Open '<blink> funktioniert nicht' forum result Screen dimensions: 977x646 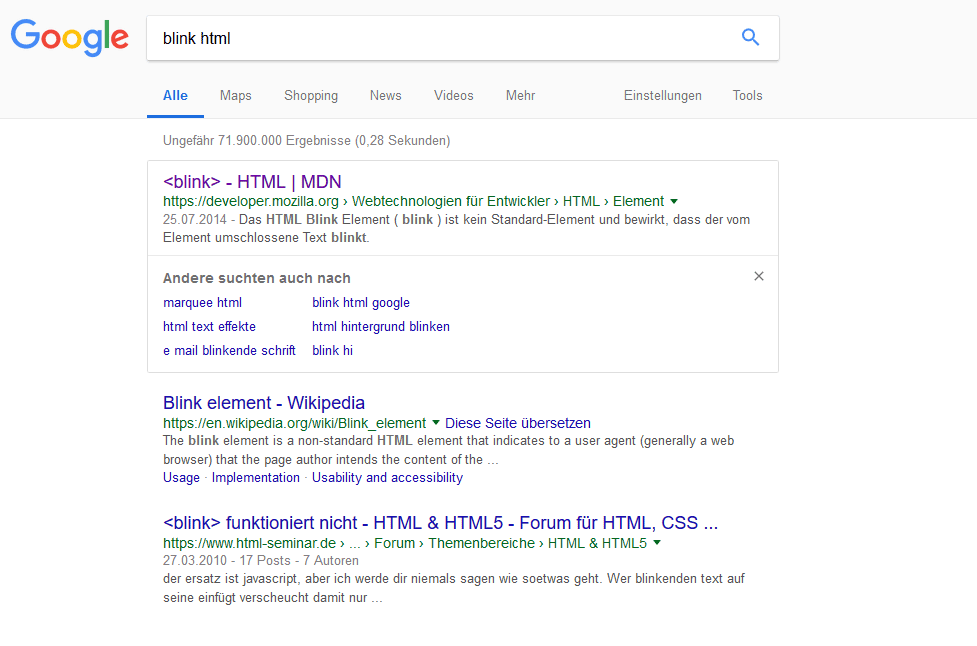pos(441,523)
